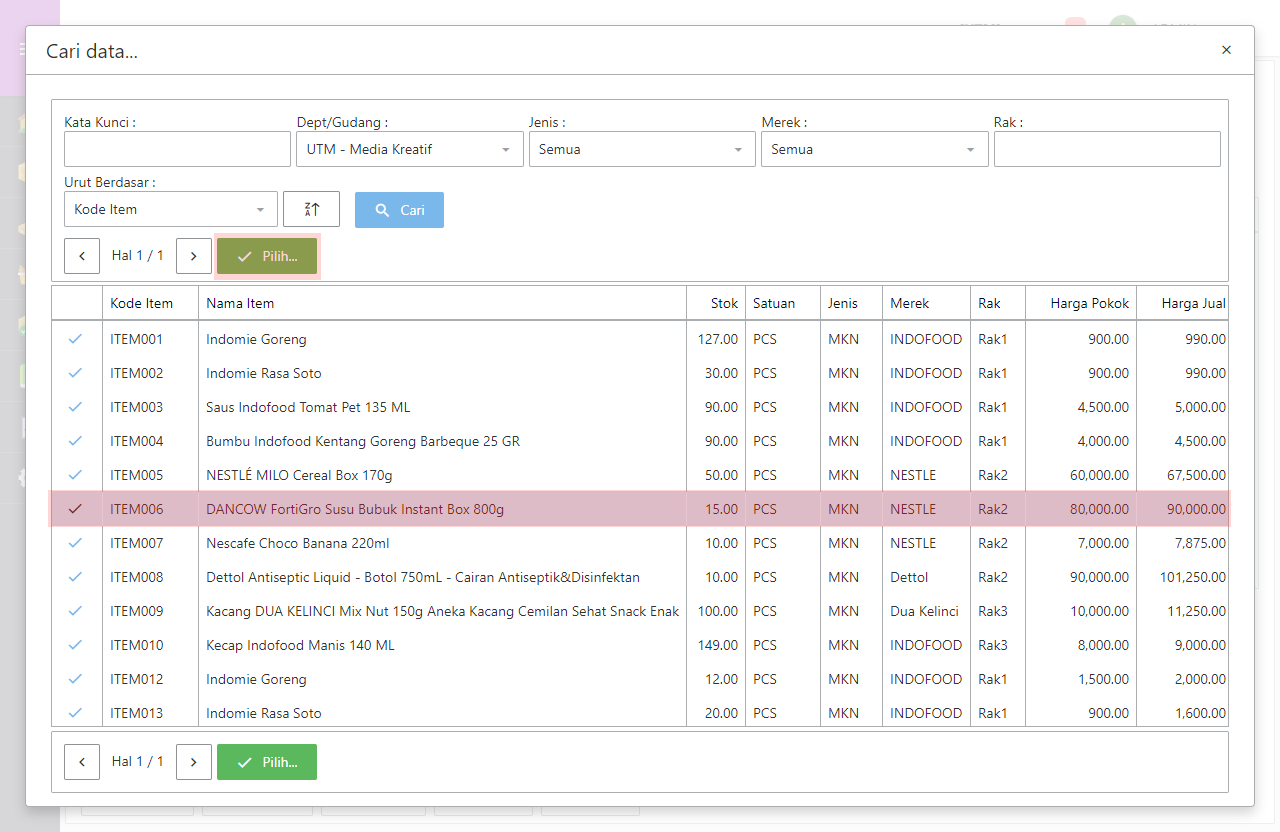Go to previous page in bottom pager
The image size is (1280, 832).
click(82, 762)
